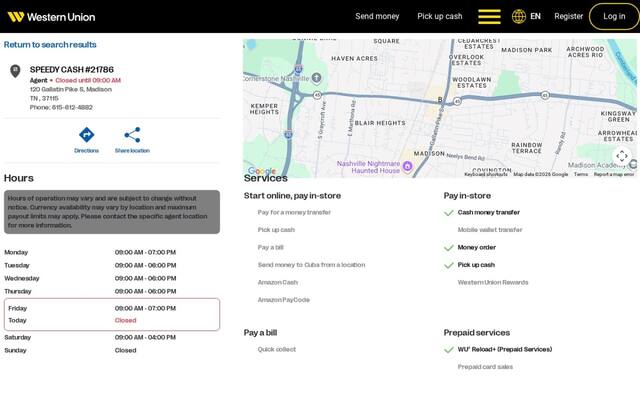Click Closed until 09:00 AM status

tap(88, 80)
